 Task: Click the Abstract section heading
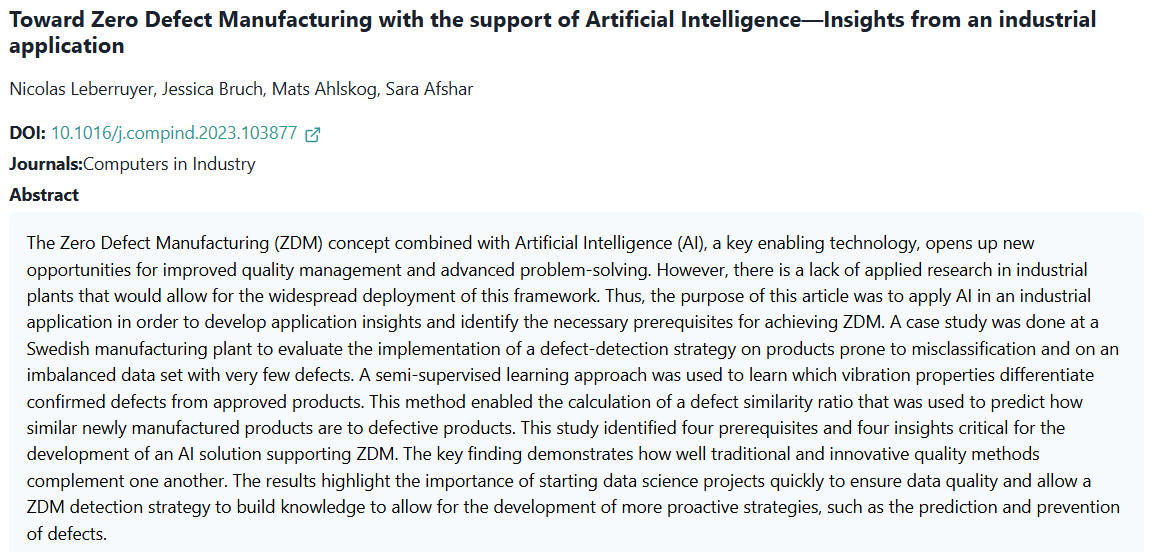click(44, 195)
